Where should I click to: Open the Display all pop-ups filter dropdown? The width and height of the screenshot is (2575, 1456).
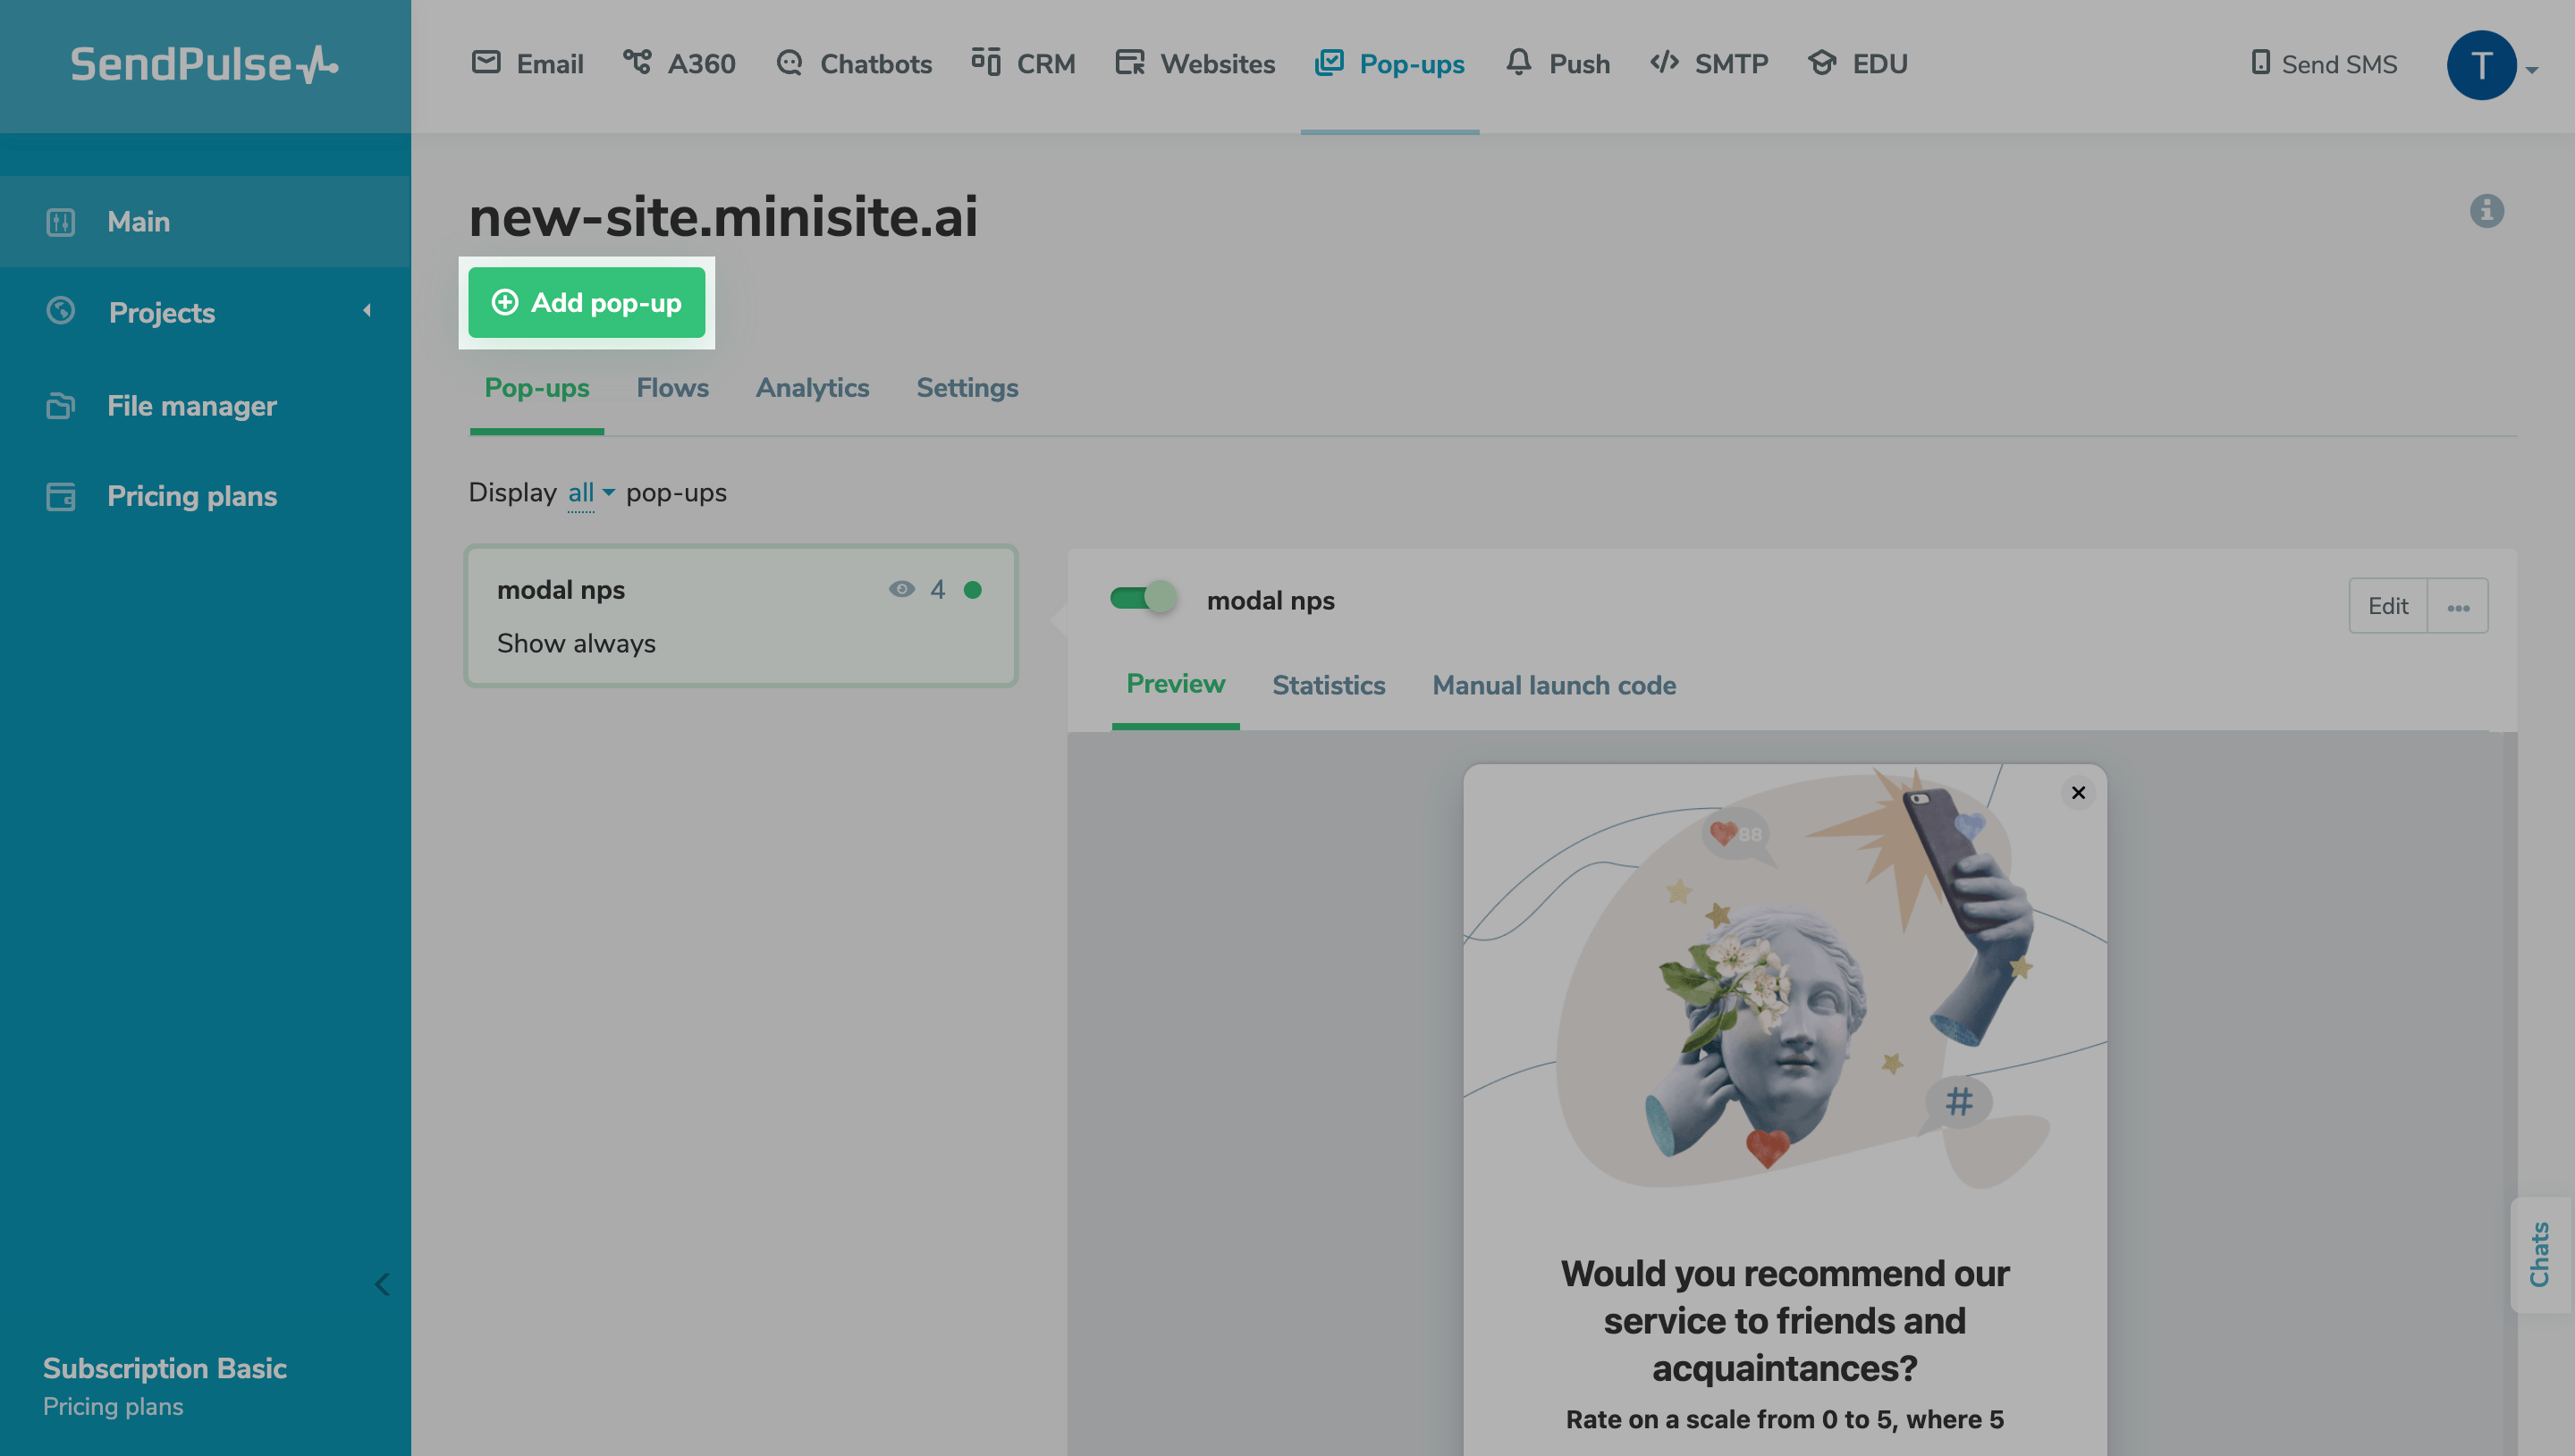click(588, 492)
